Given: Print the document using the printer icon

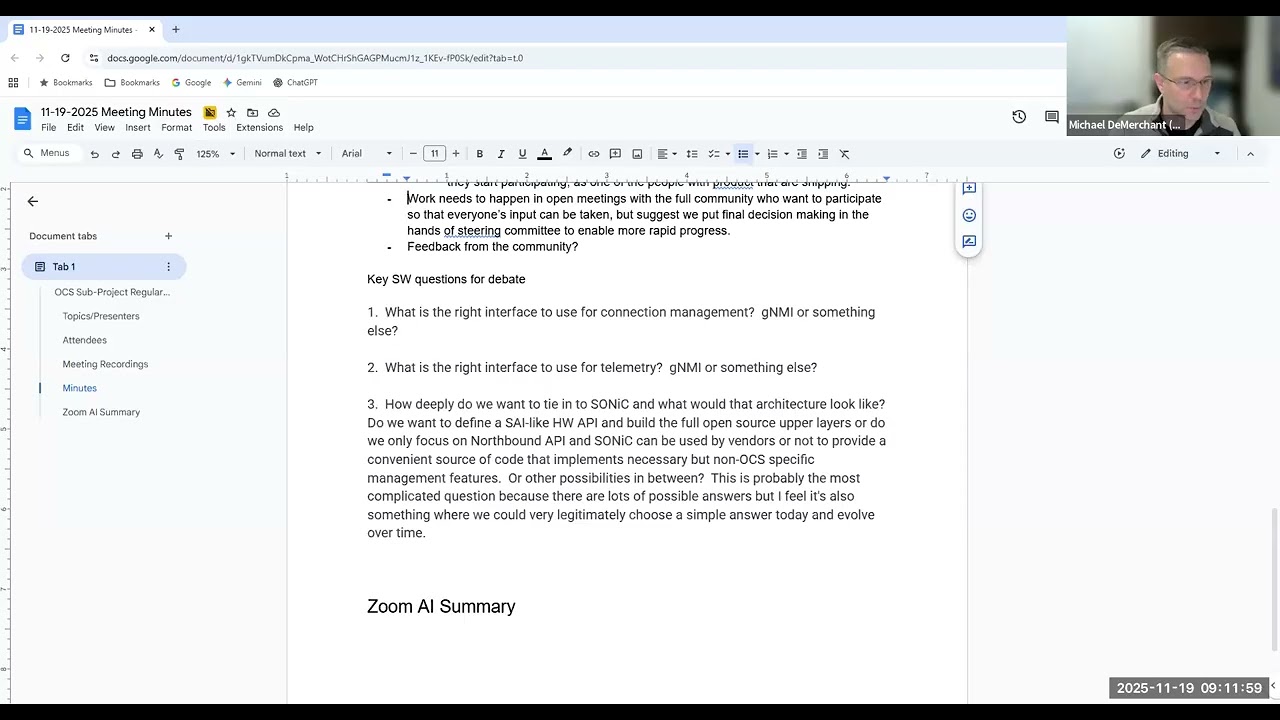Looking at the screenshot, I should pyautogui.click(x=137, y=154).
